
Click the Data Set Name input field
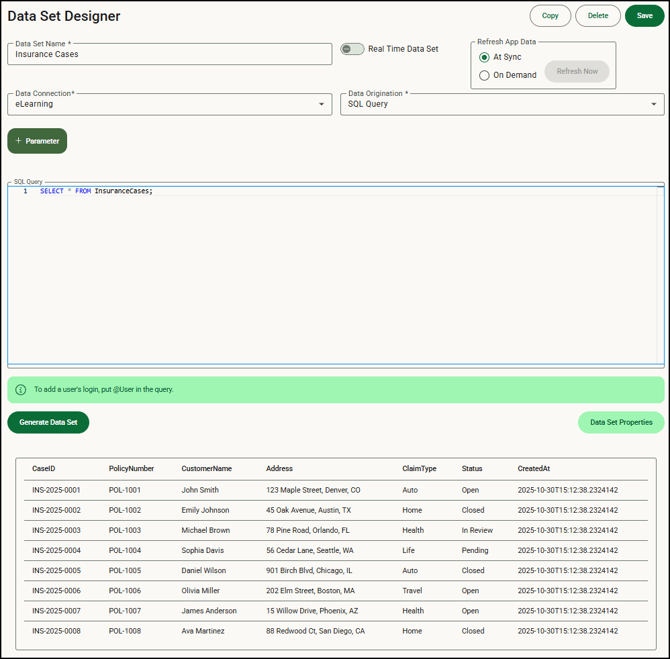pyautogui.click(x=170, y=54)
